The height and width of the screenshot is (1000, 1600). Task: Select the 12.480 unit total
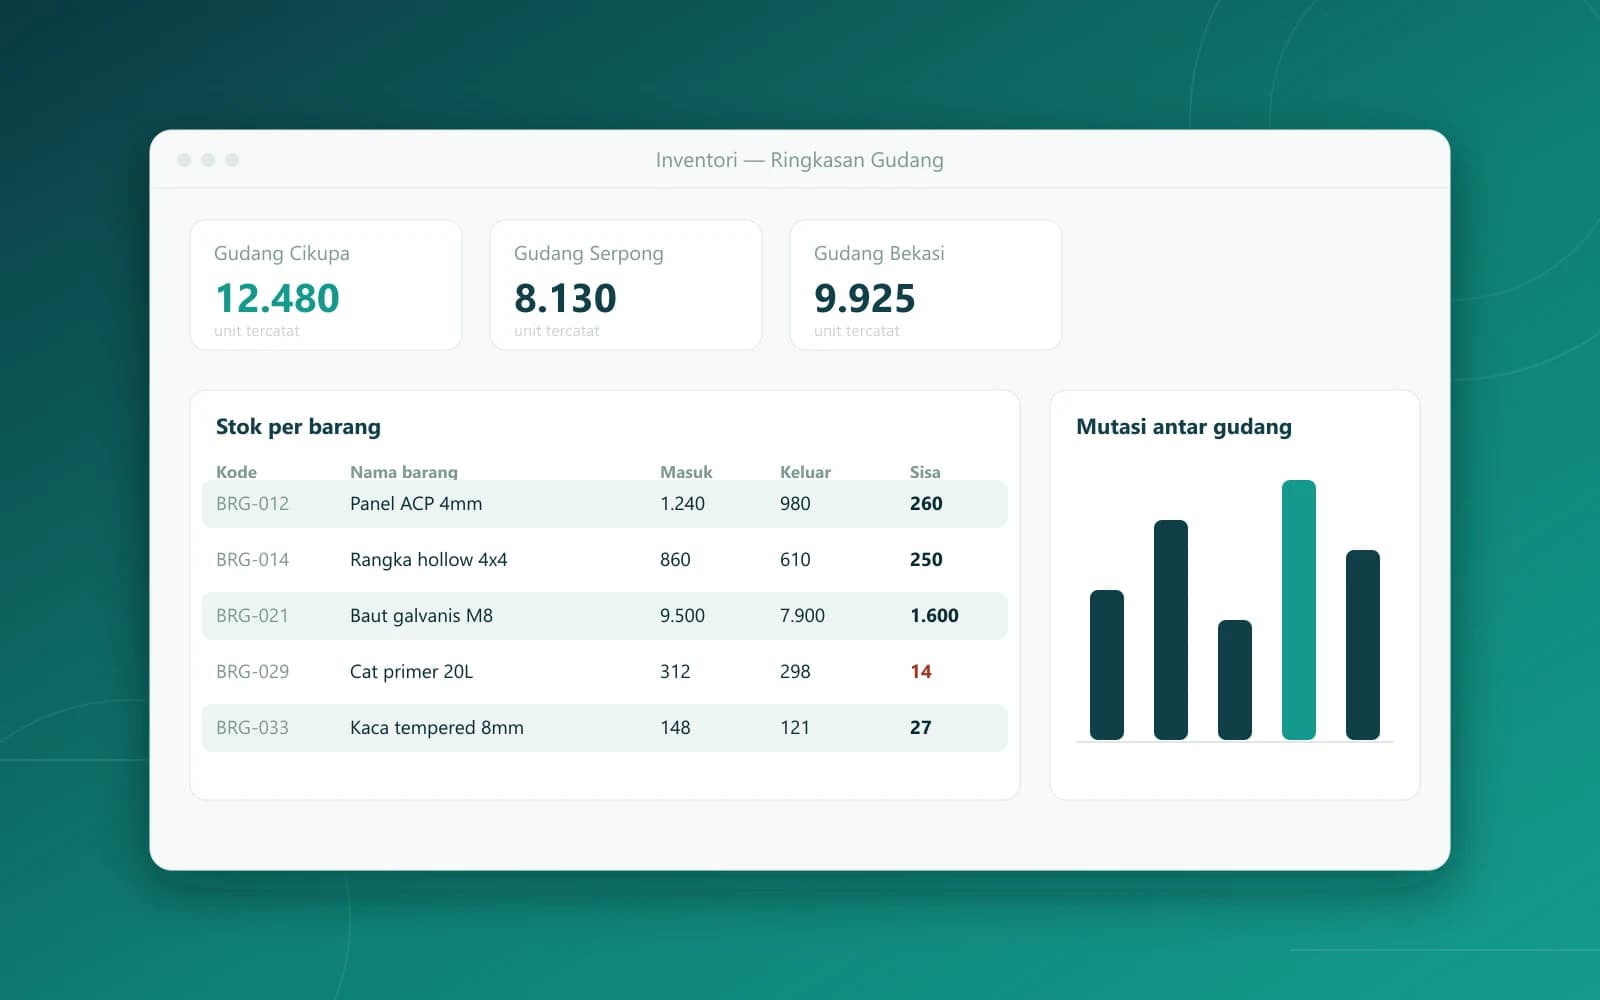[277, 298]
